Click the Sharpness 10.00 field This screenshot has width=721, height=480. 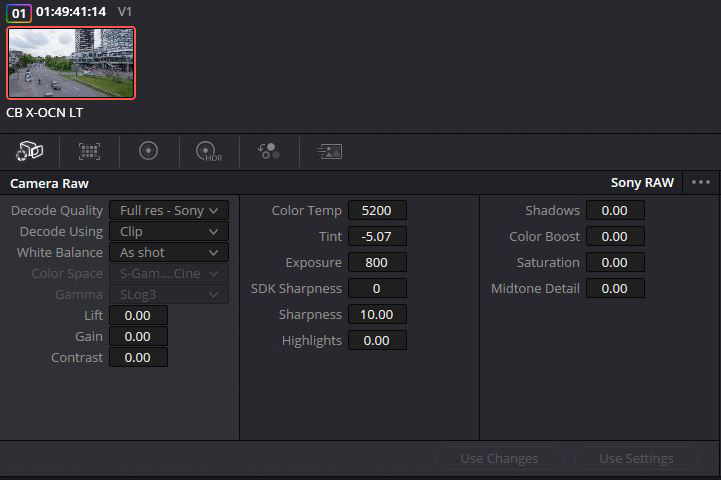coord(377,314)
